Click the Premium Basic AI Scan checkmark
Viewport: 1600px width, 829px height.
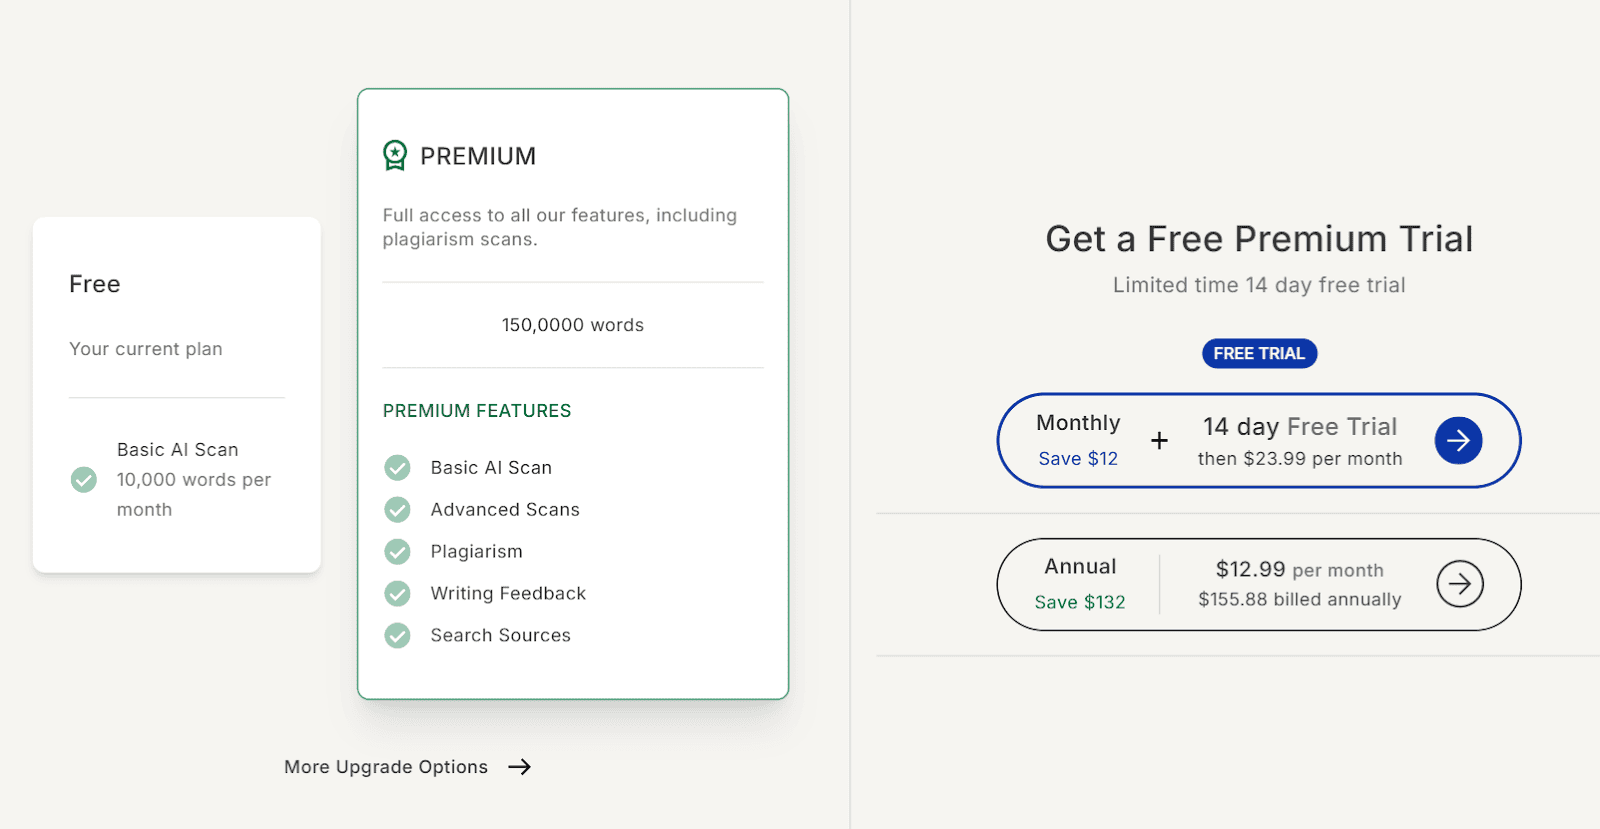point(398,468)
